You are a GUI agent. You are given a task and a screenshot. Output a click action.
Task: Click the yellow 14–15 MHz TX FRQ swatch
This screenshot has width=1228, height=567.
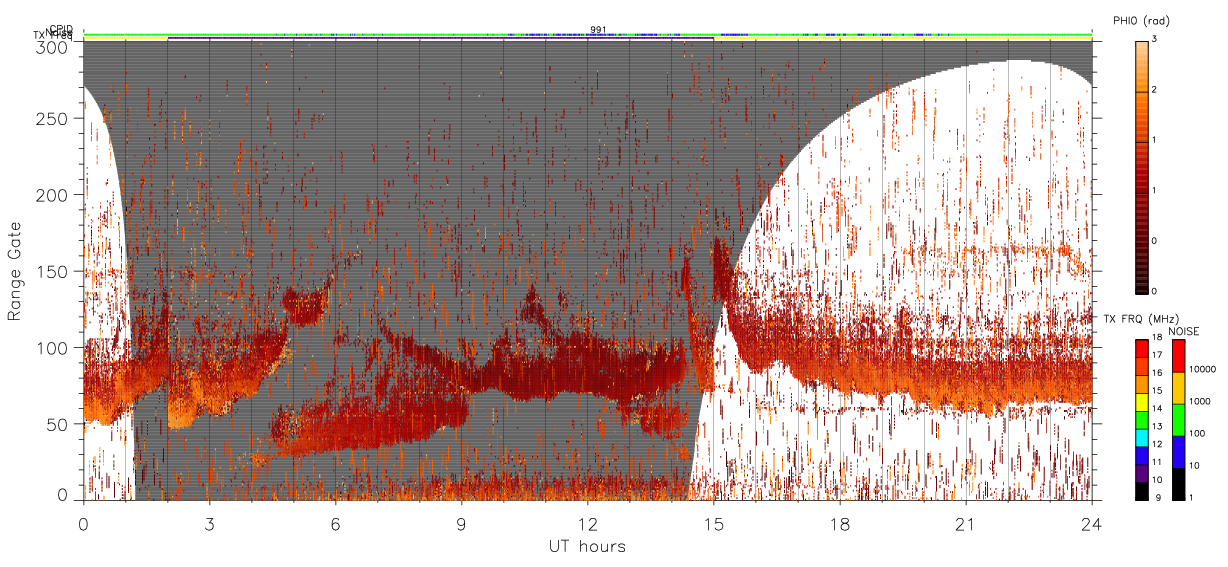point(1142,402)
